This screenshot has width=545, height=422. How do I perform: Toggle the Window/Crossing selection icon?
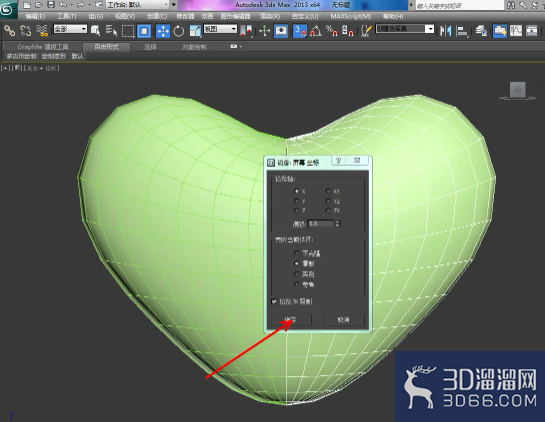tap(144, 31)
